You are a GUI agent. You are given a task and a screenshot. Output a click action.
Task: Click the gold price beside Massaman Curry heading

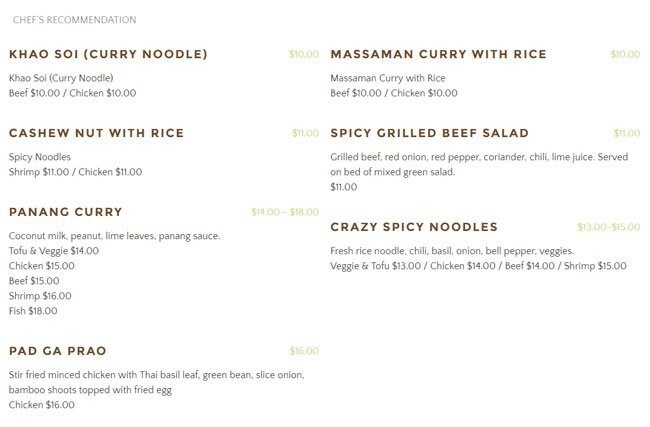click(x=625, y=54)
